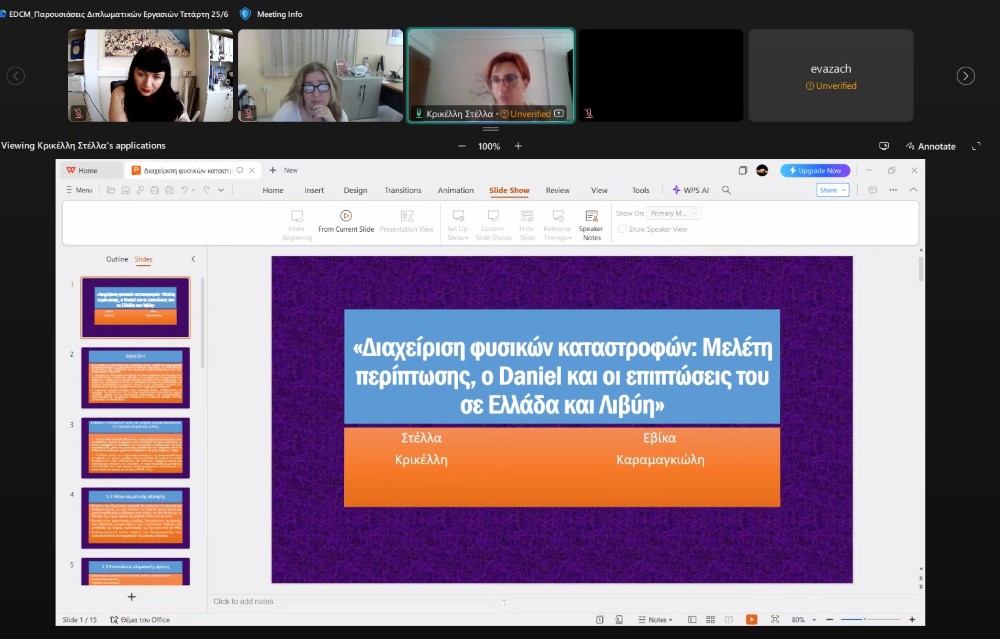
Task: Click the Upgrade Now button
Action: tap(816, 170)
